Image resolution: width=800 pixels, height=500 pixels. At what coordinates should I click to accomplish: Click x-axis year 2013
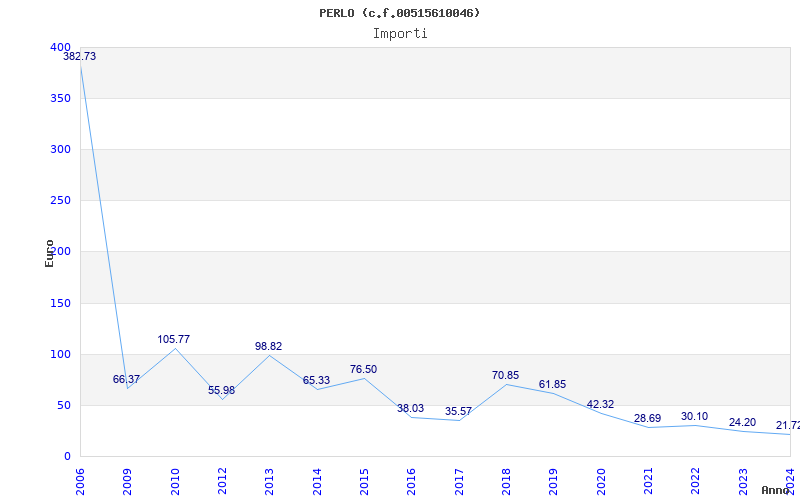click(269, 481)
